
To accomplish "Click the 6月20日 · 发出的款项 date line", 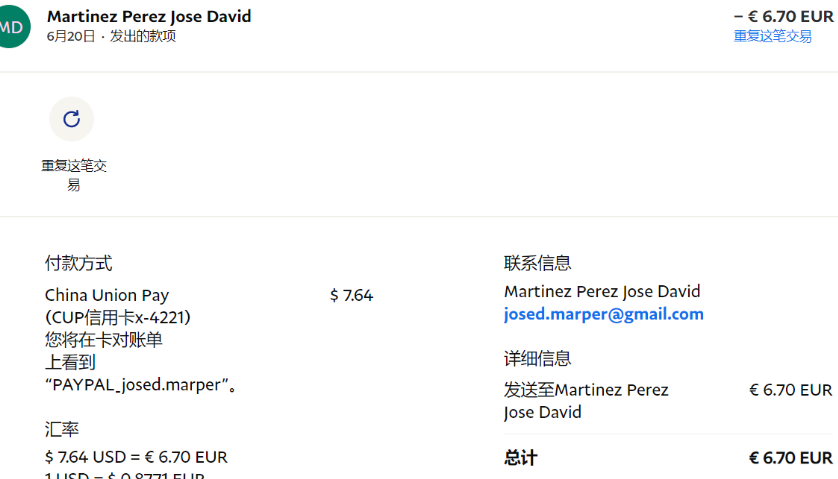I will coord(111,36).
